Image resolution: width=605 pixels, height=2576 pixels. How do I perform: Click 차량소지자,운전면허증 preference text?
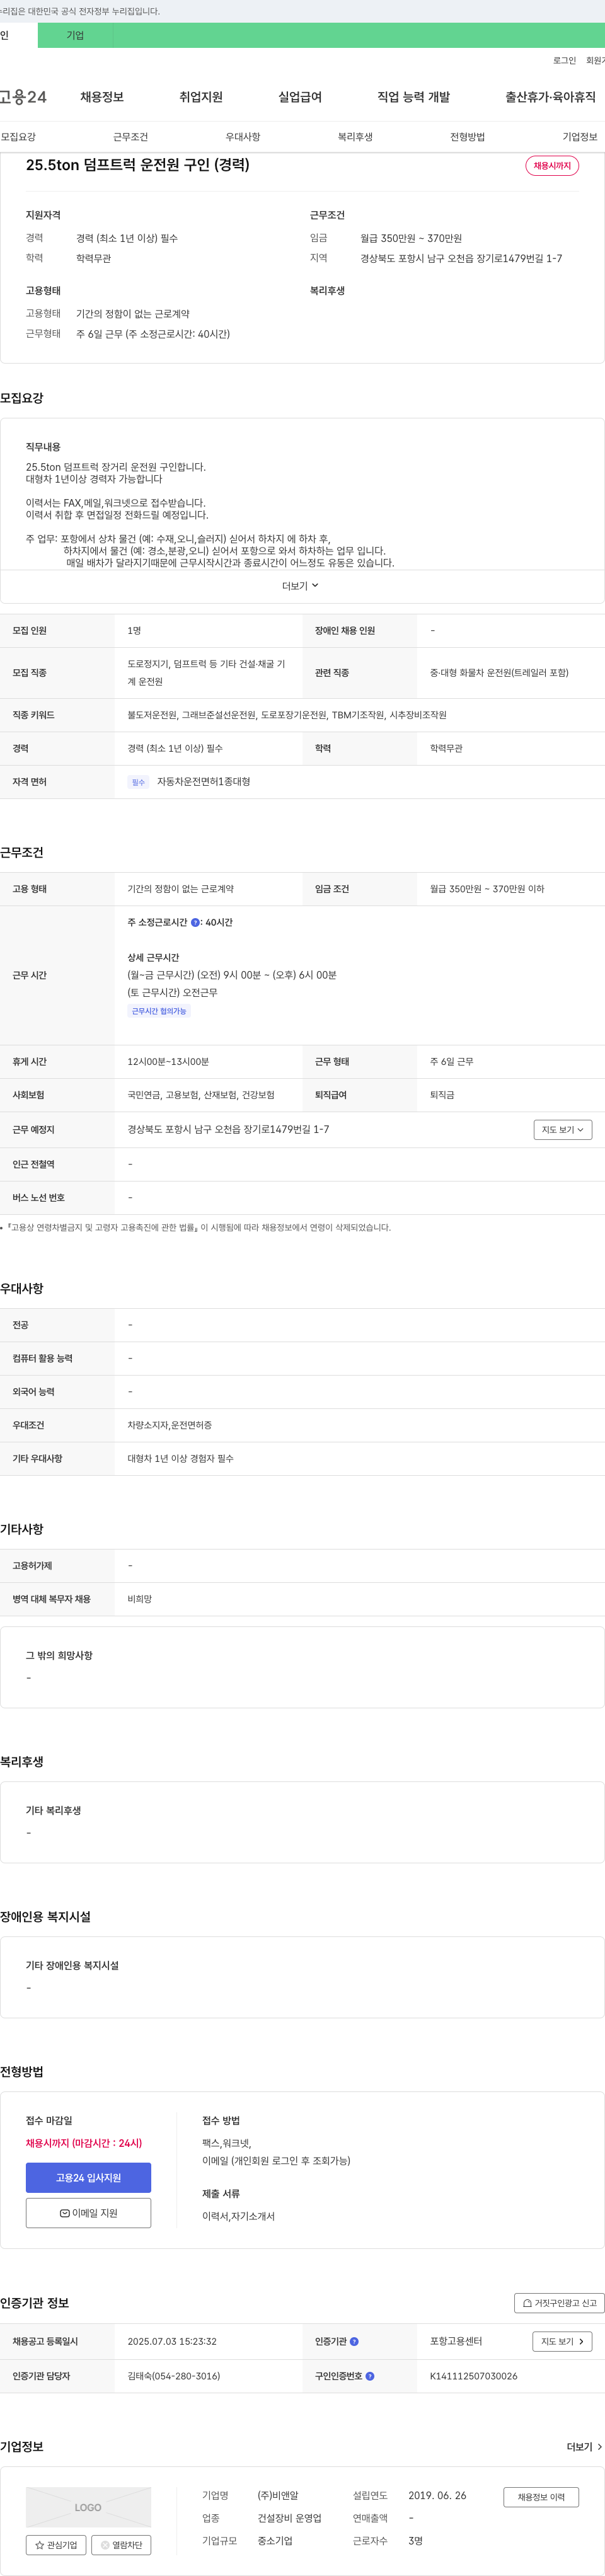(169, 1425)
